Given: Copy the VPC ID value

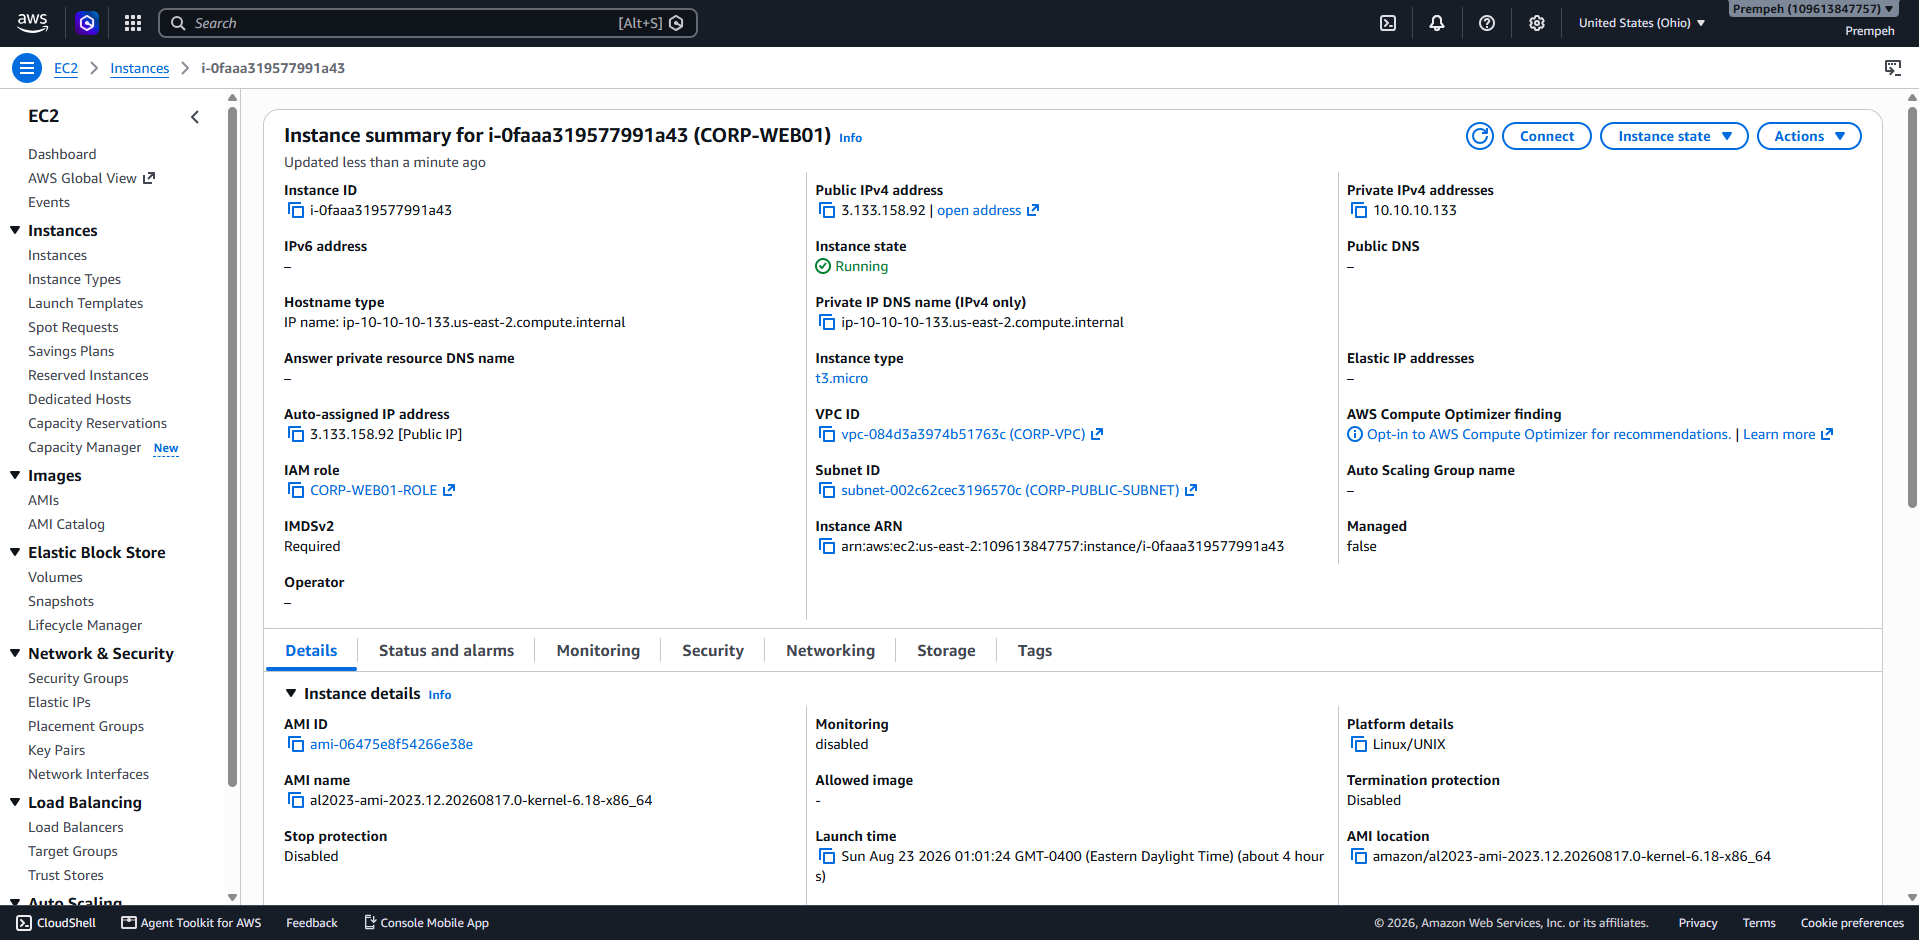Looking at the screenshot, I should point(827,434).
